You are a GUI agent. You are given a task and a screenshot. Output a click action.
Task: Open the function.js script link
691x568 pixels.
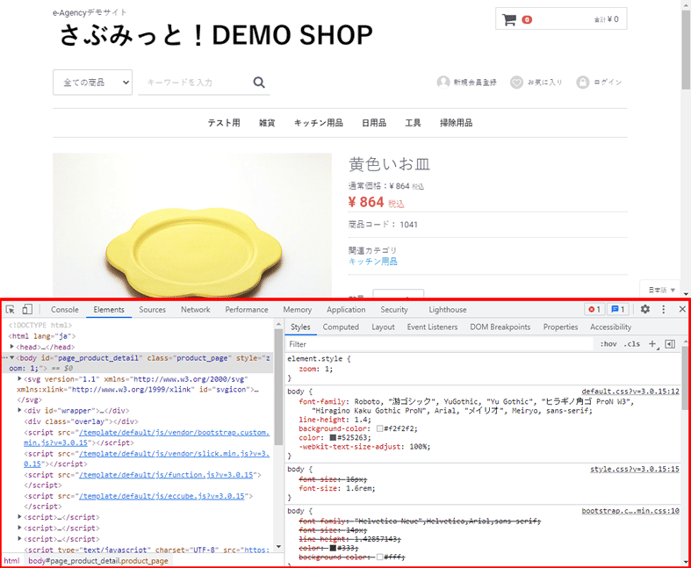[166, 475]
